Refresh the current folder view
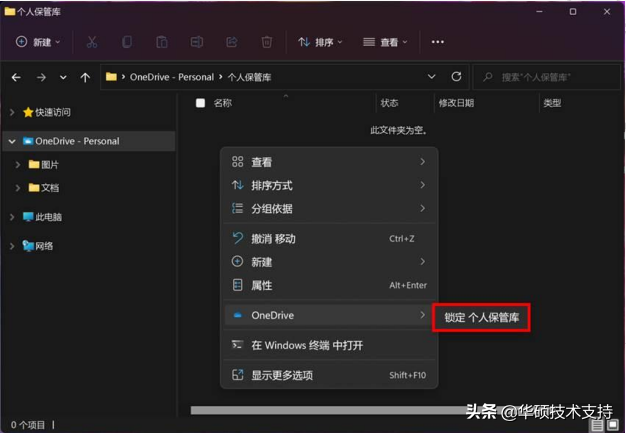 pyautogui.click(x=456, y=77)
